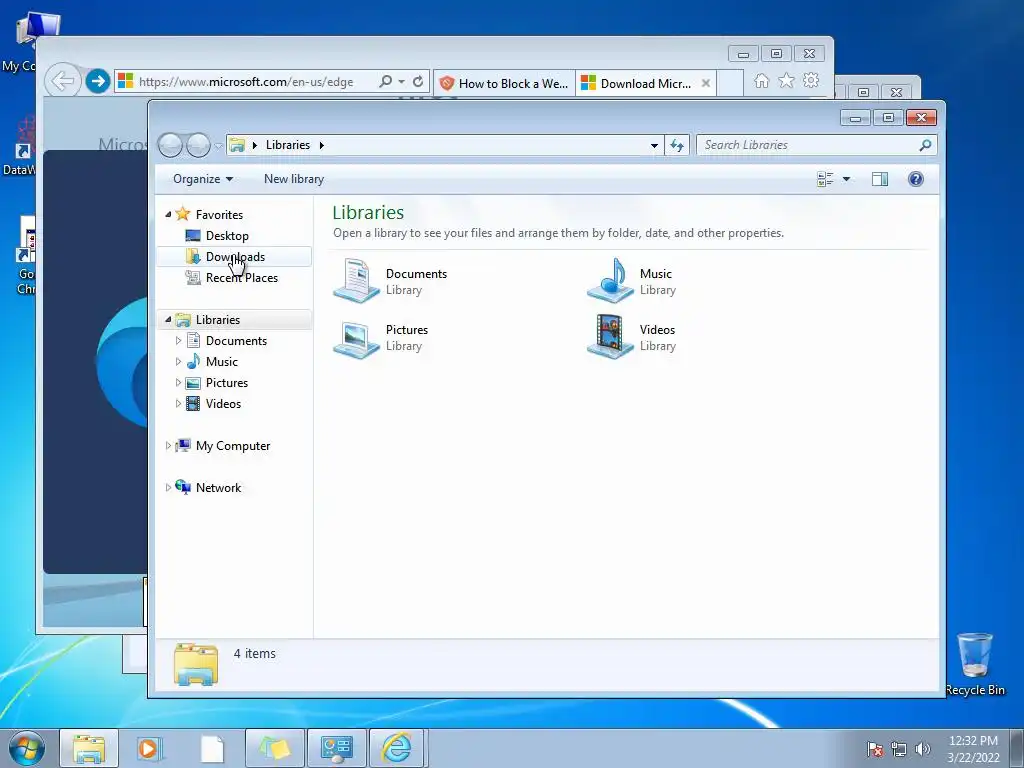This screenshot has height=768, width=1024.
Task: Open the Music library icon in main pane
Action: point(611,281)
